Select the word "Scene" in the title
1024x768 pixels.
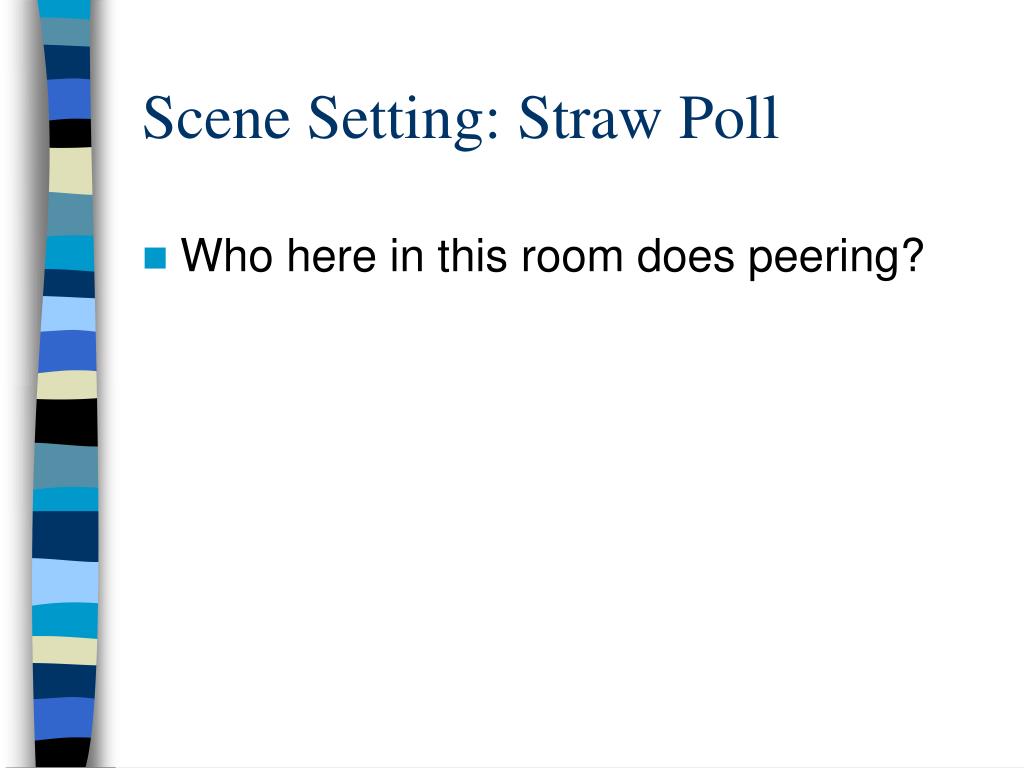(x=216, y=118)
